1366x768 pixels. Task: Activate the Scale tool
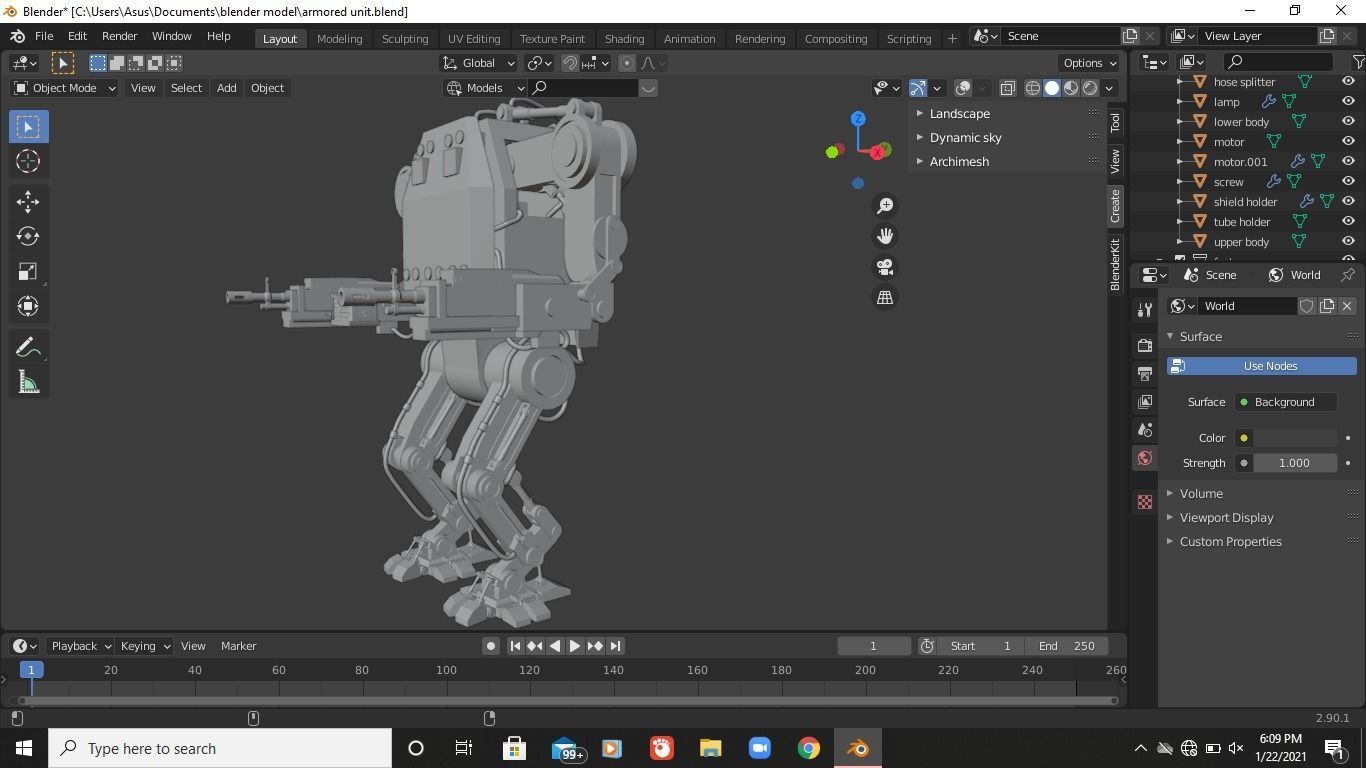pyautogui.click(x=28, y=272)
